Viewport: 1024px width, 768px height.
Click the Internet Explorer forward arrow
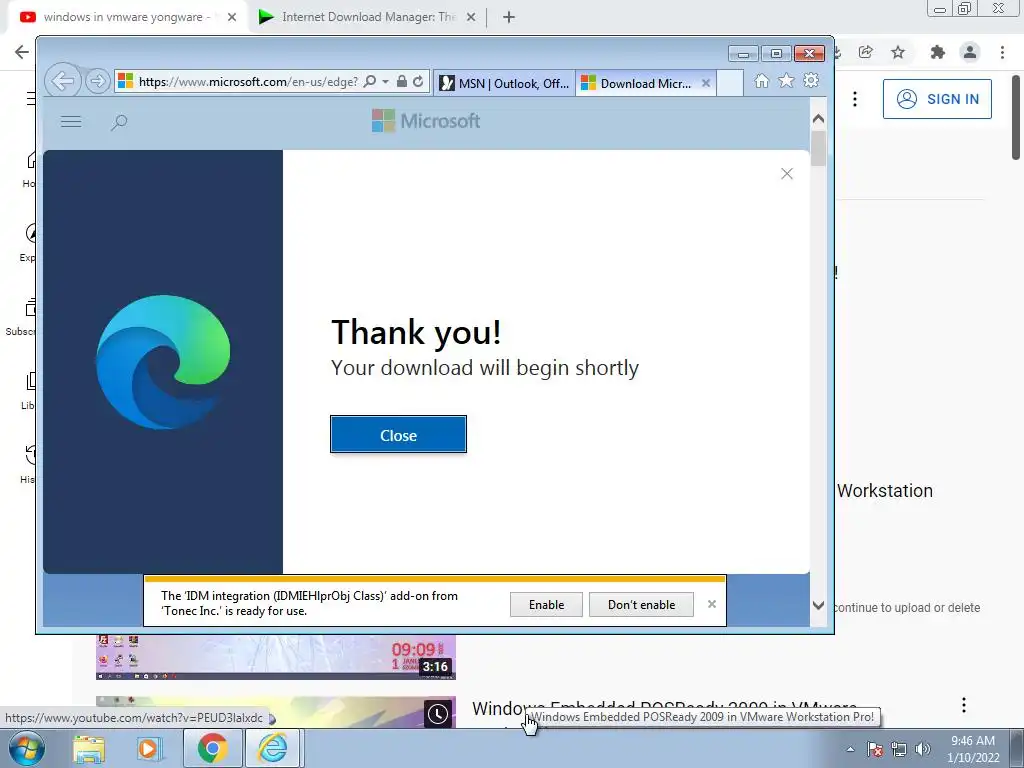pyautogui.click(x=97, y=82)
